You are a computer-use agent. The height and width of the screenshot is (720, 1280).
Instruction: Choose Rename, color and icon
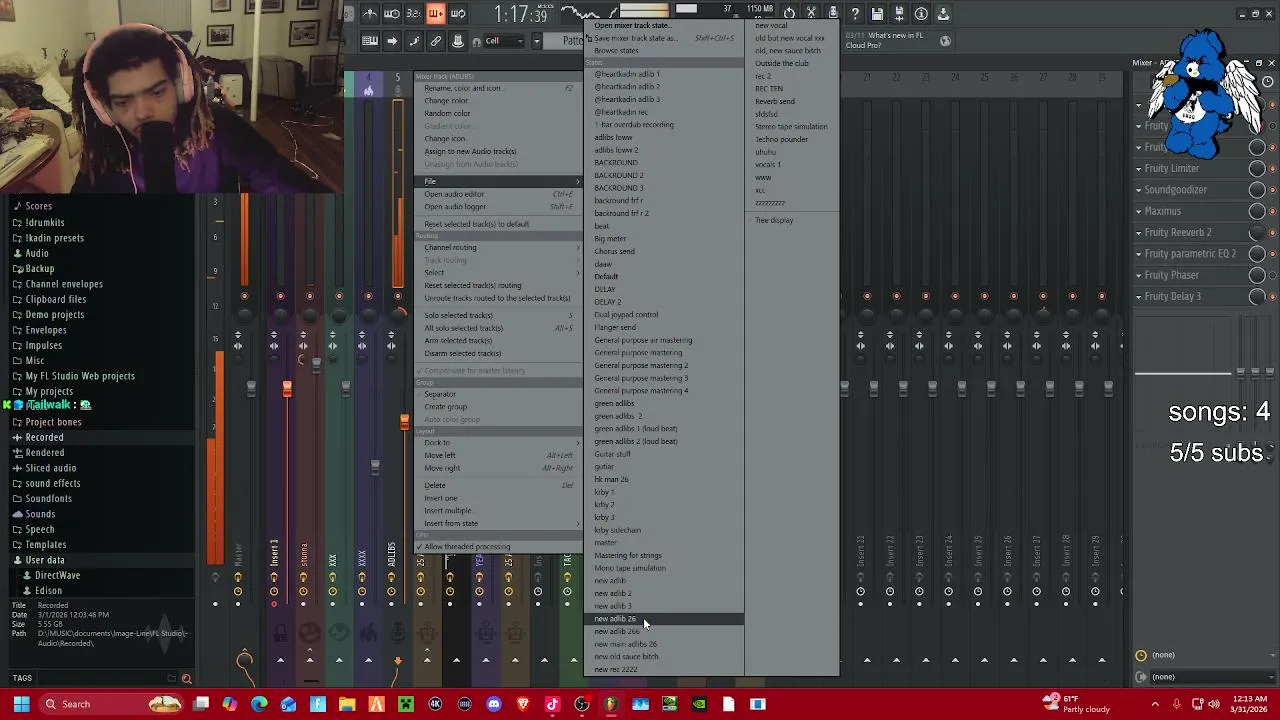tap(497, 88)
